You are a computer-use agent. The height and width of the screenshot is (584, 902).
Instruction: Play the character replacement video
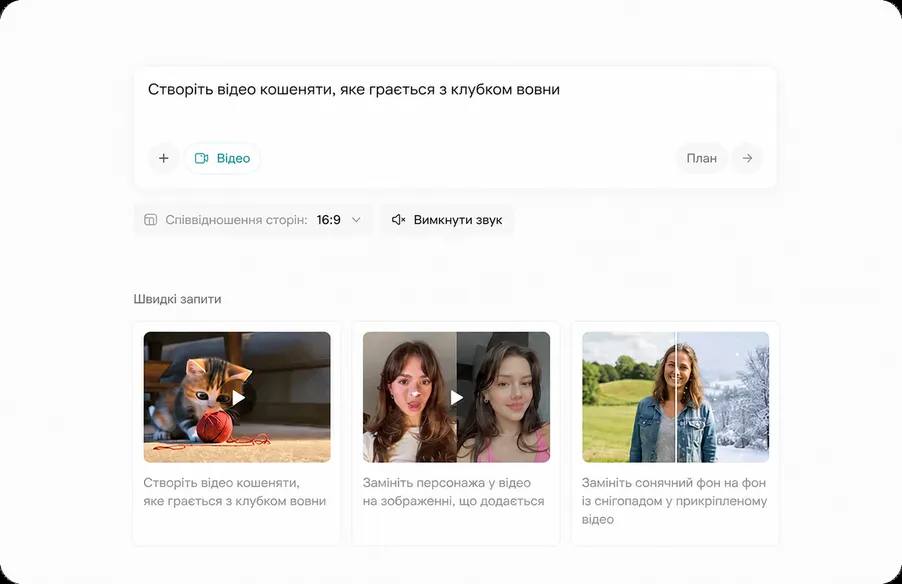coord(456,397)
